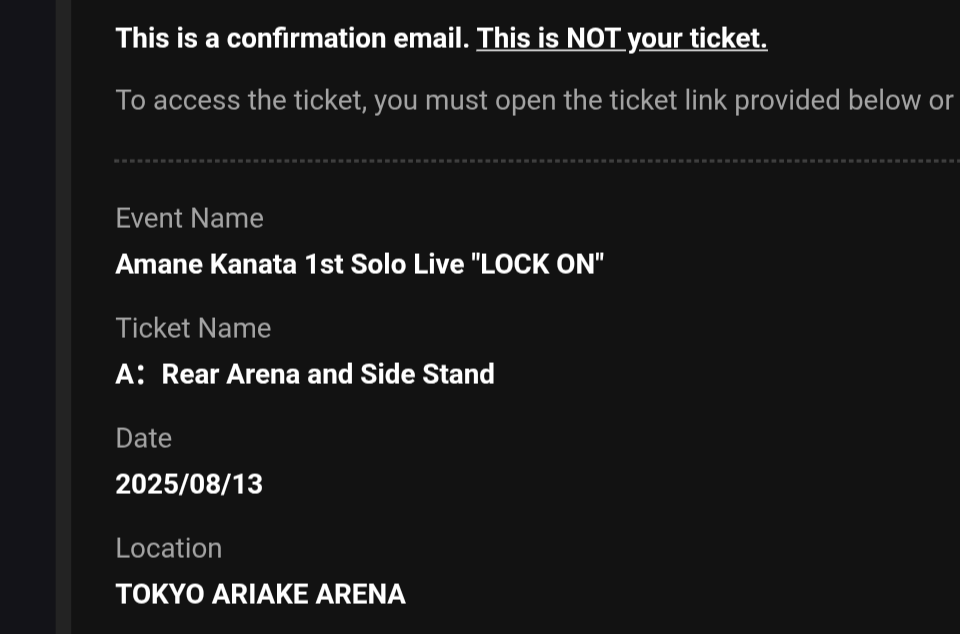Click the underlined "This is NOT your ticket." text
This screenshot has height=634, width=960.
pyautogui.click(x=621, y=39)
